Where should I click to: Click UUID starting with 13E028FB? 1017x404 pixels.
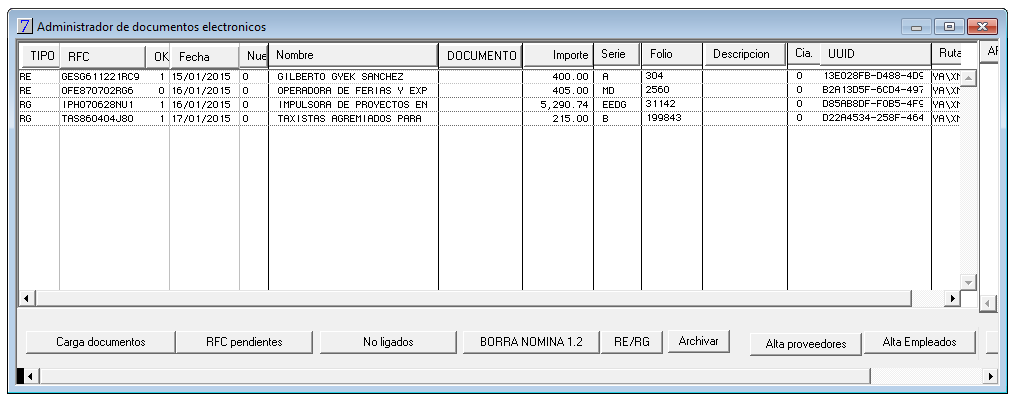(x=873, y=75)
